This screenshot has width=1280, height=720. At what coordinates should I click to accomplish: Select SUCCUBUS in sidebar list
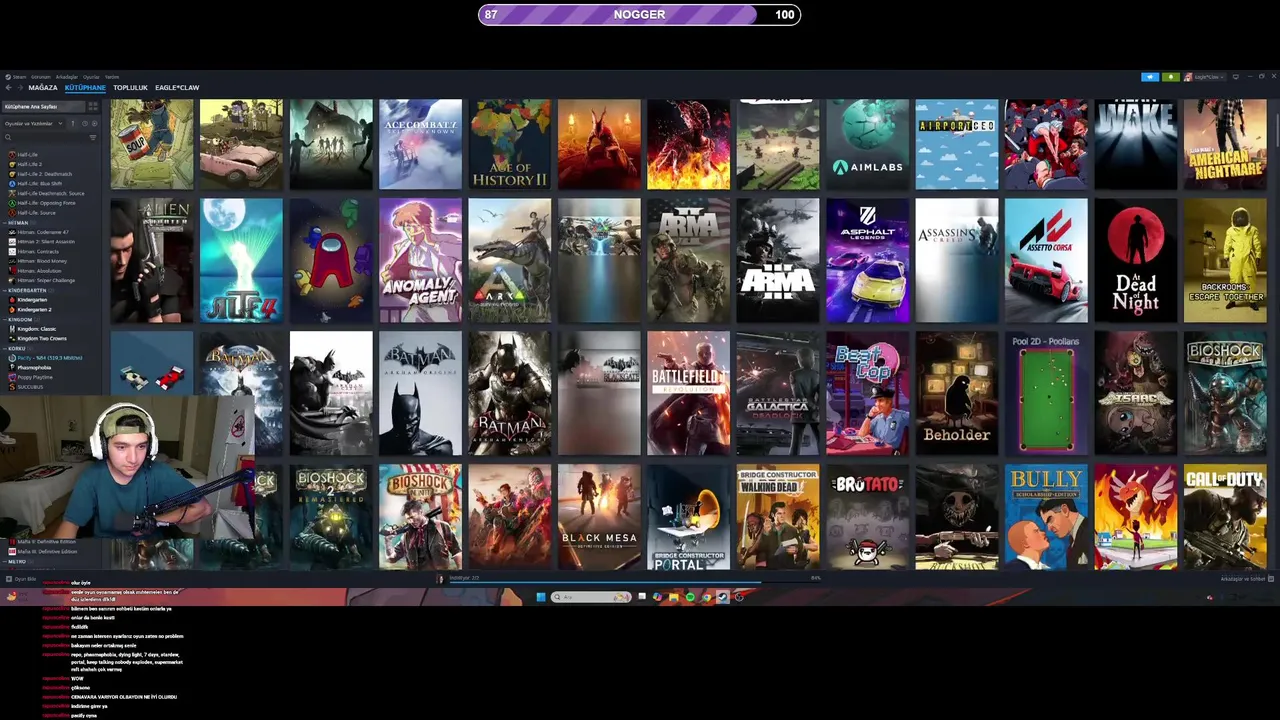click(28, 387)
